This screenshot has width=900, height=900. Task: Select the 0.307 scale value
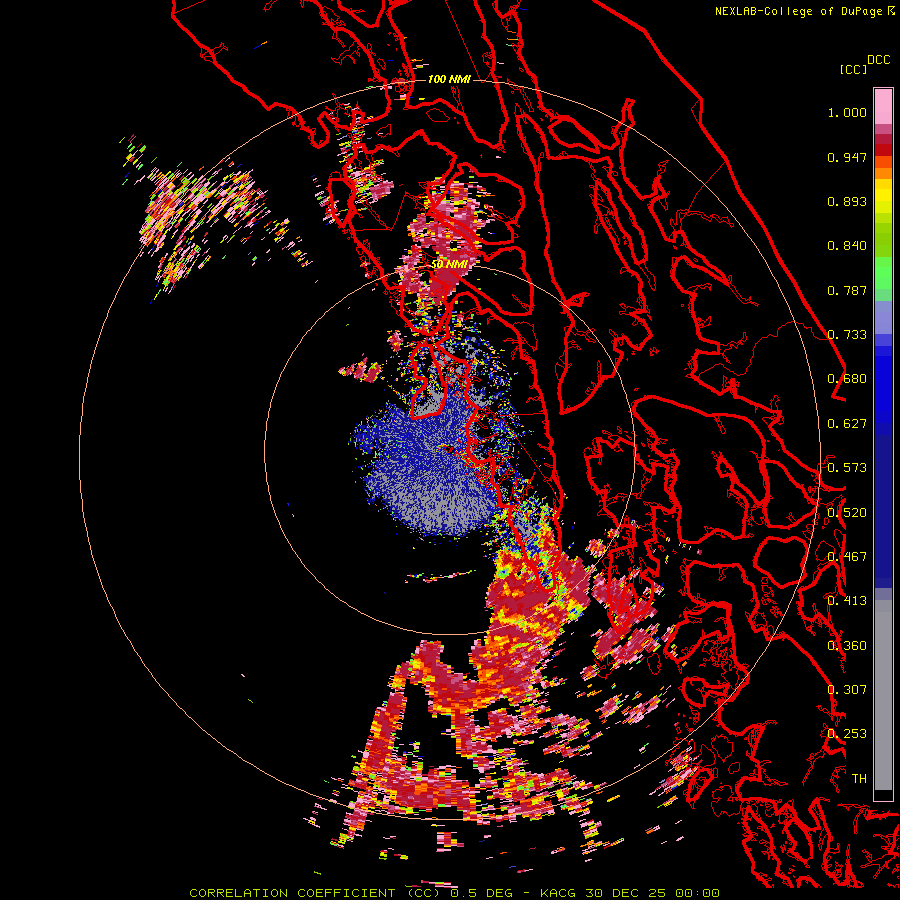tap(847, 690)
